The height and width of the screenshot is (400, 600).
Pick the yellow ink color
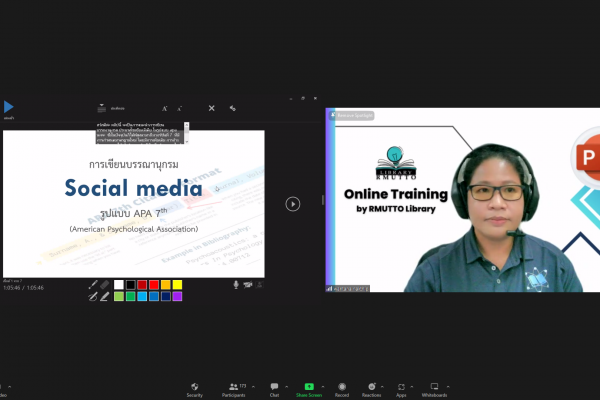point(177,284)
